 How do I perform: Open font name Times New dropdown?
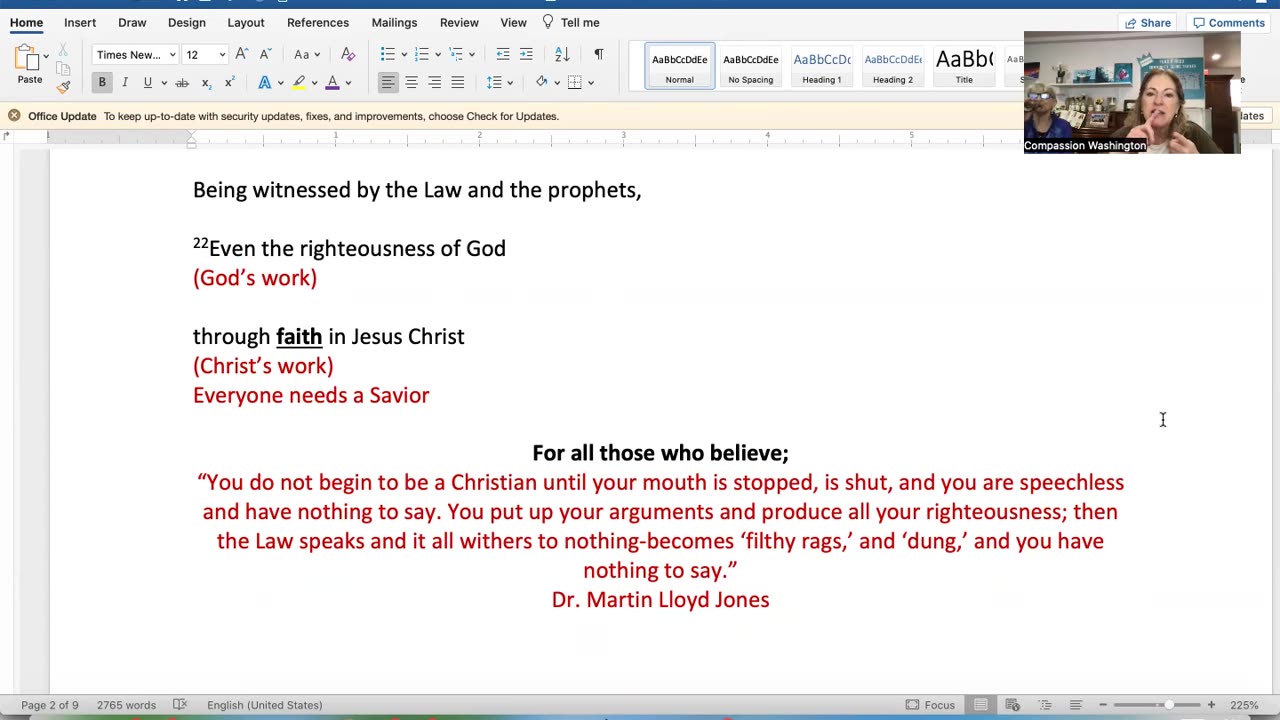(x=172, y=55)
